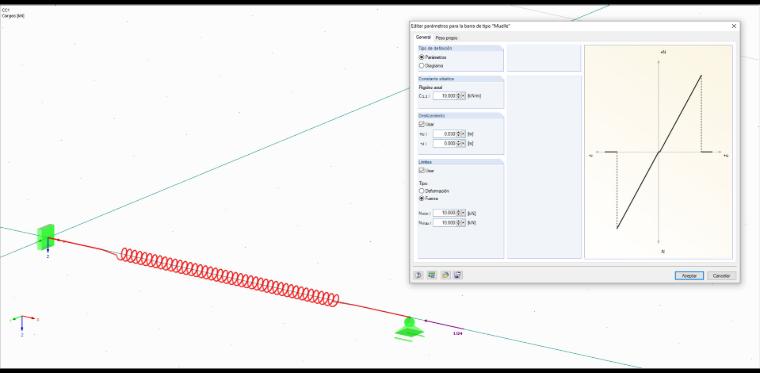Click the force-displacement diagram preview

658,152
